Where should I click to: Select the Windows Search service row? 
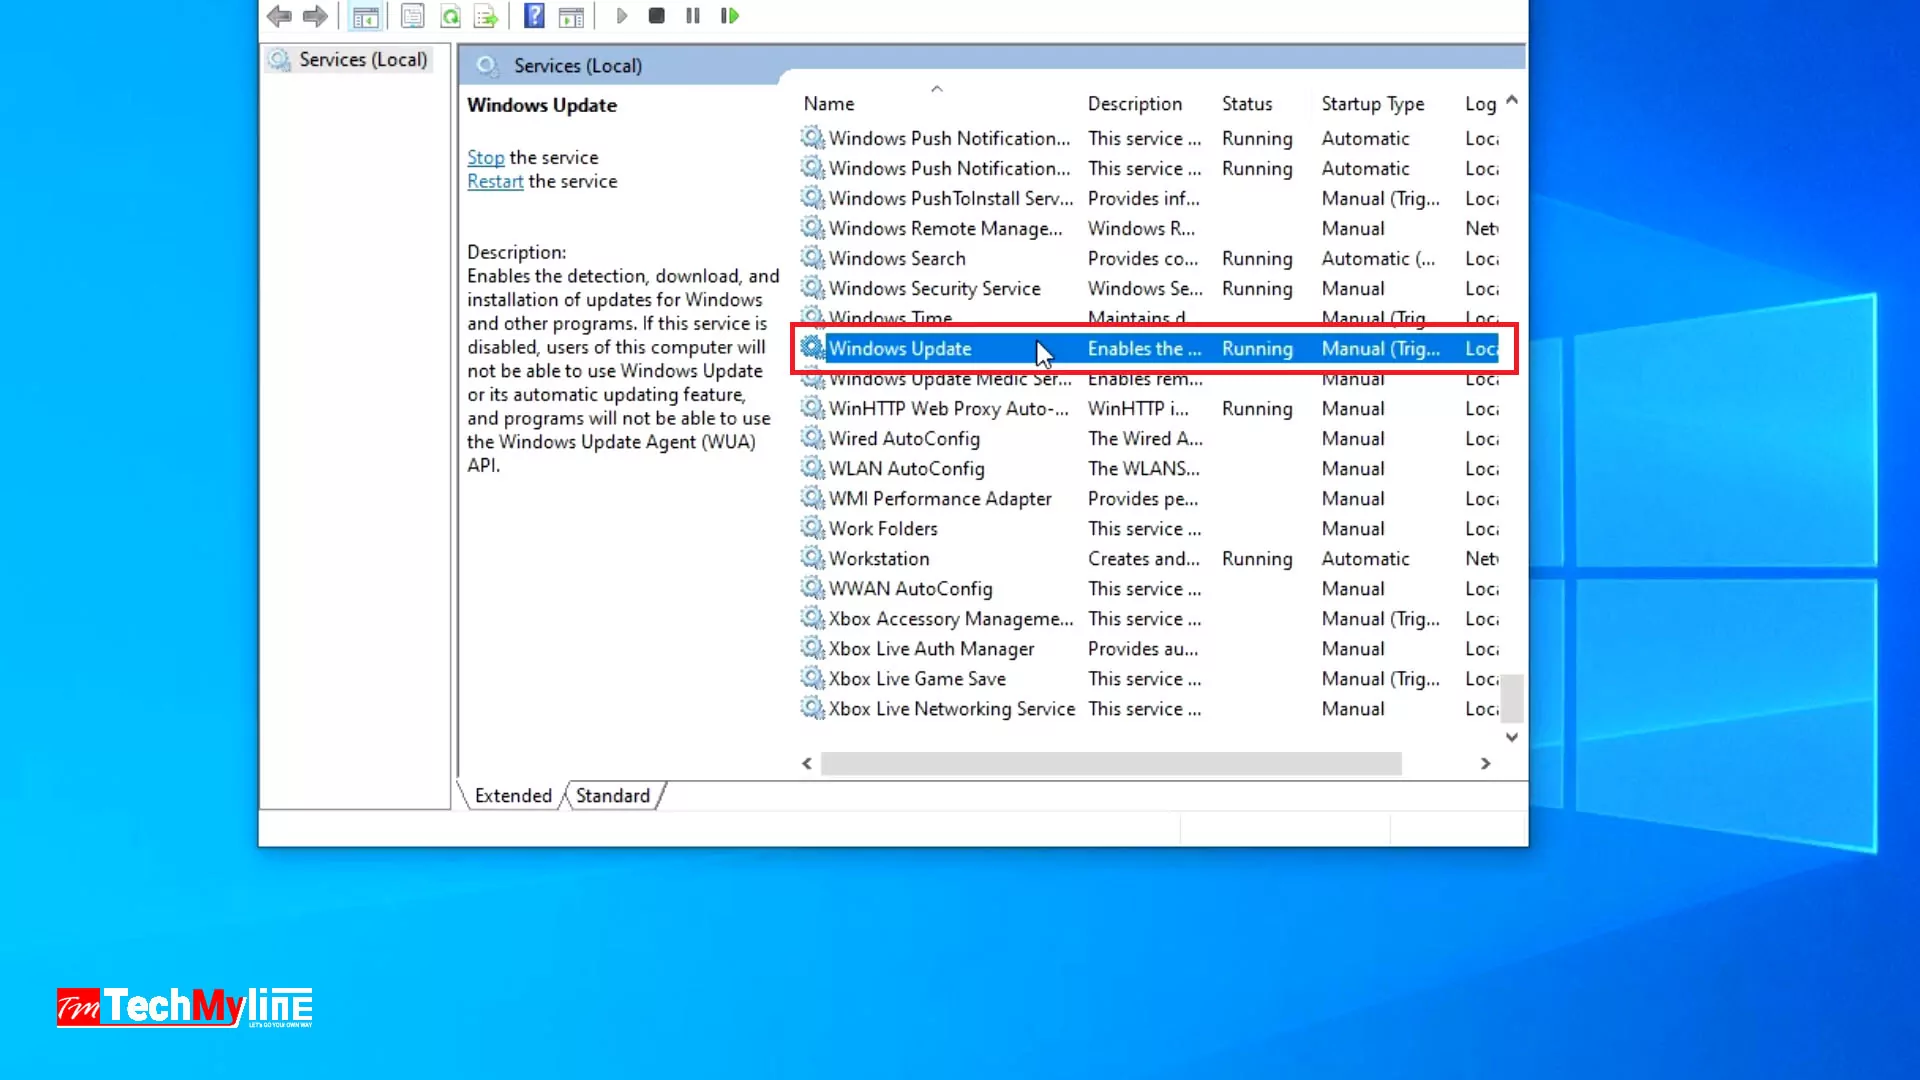click(896, 259)
